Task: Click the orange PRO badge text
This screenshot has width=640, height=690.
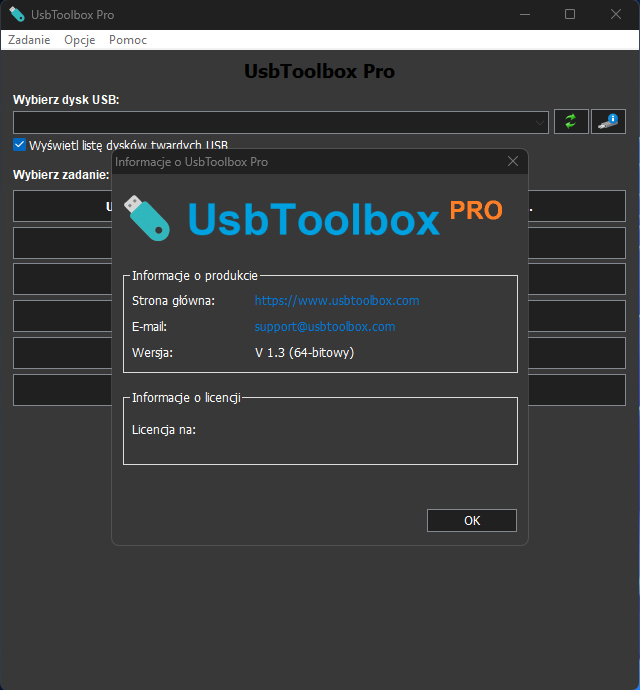Action: coord(476,210)
